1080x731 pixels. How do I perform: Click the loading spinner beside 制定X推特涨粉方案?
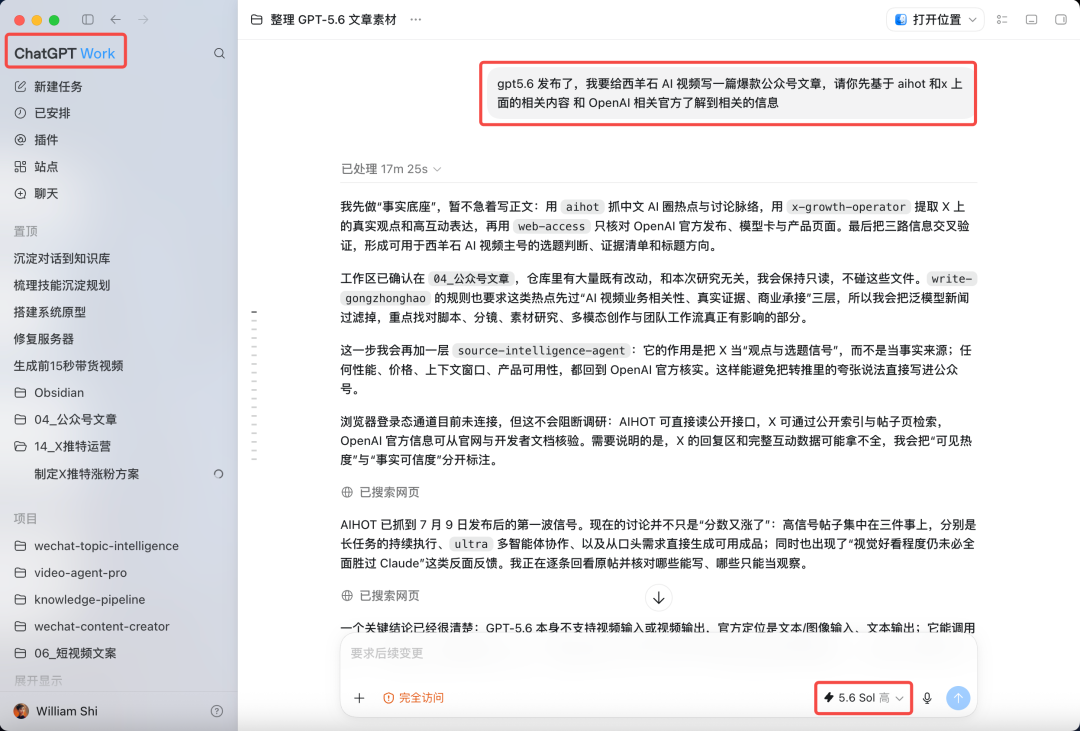[218, 474]
